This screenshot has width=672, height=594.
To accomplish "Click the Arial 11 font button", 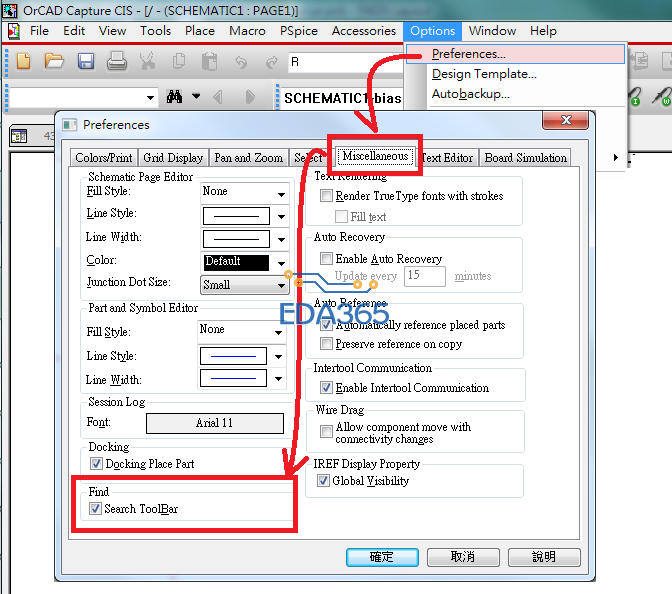I will (x=215, y=423).
